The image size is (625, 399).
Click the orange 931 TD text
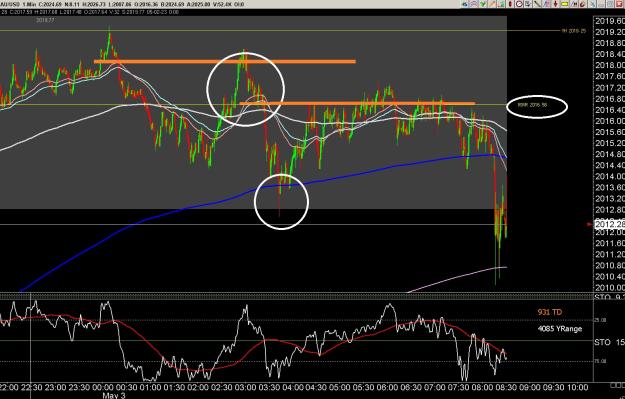click(x=550, y=312)
